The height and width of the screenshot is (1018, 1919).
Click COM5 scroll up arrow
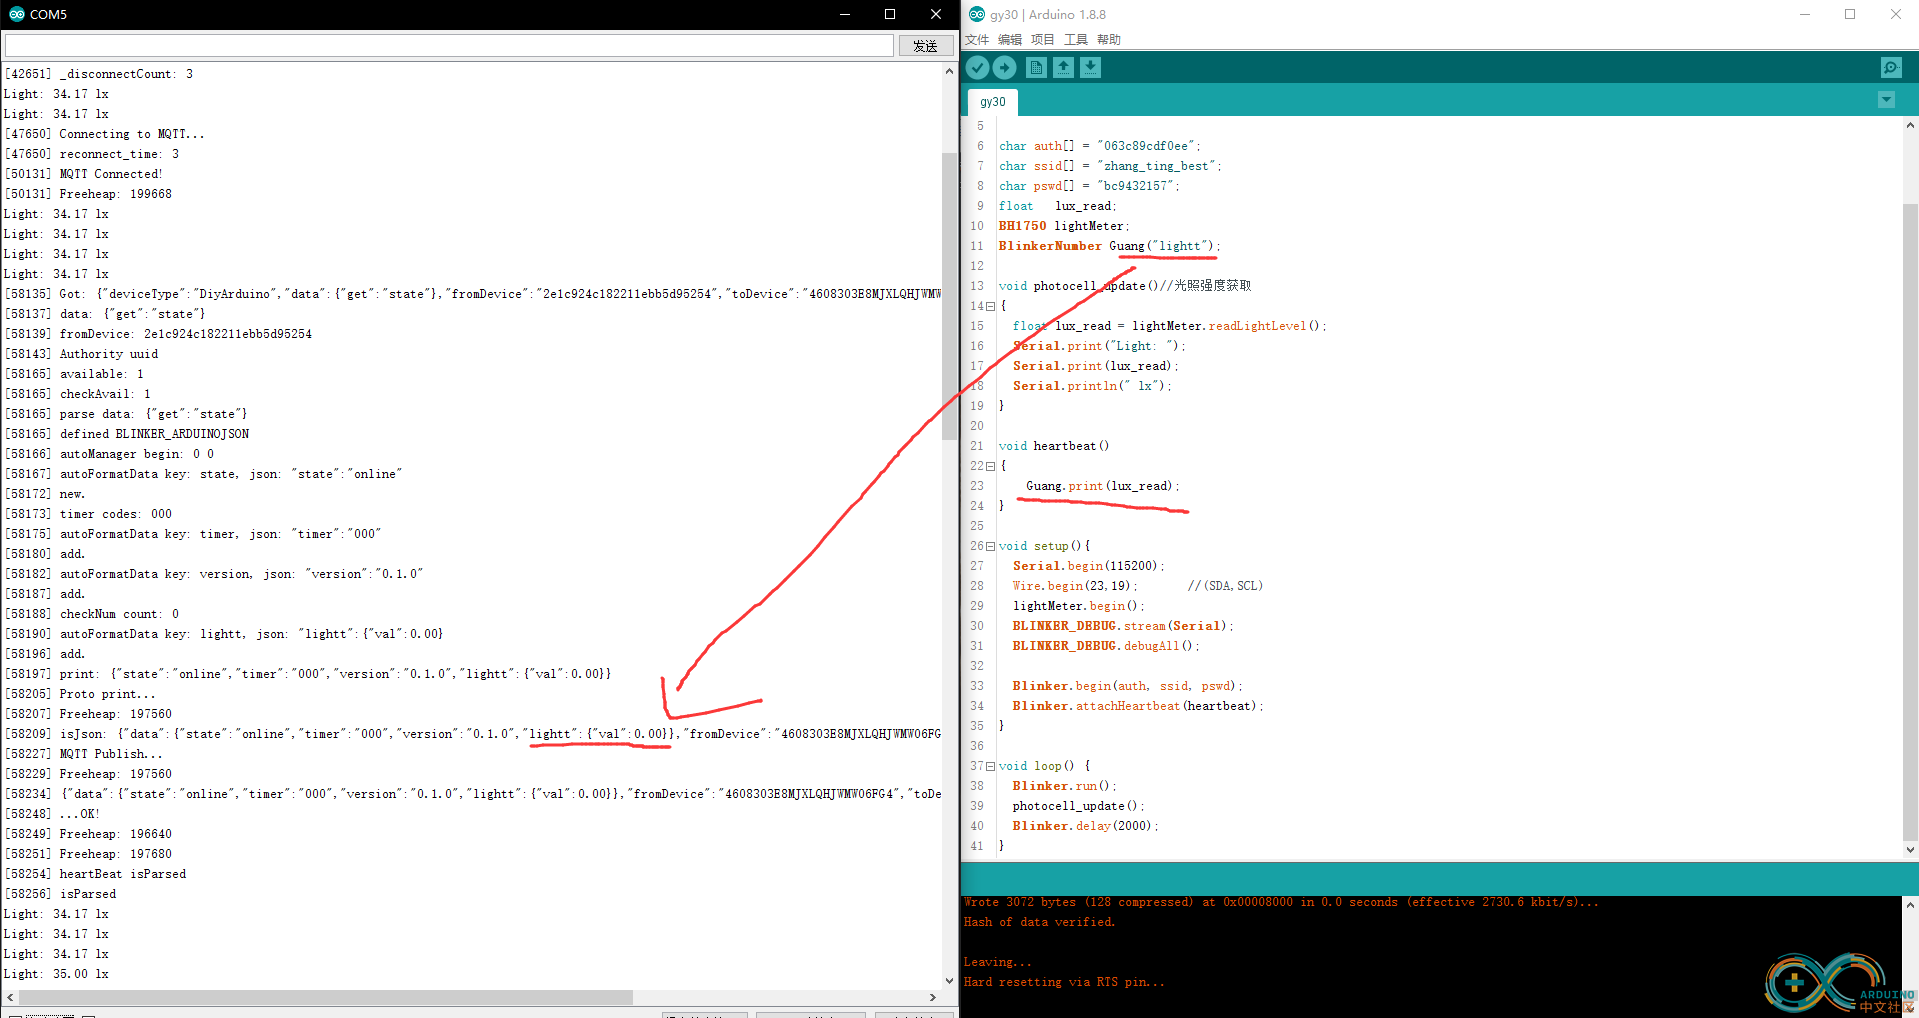point(949,72)
